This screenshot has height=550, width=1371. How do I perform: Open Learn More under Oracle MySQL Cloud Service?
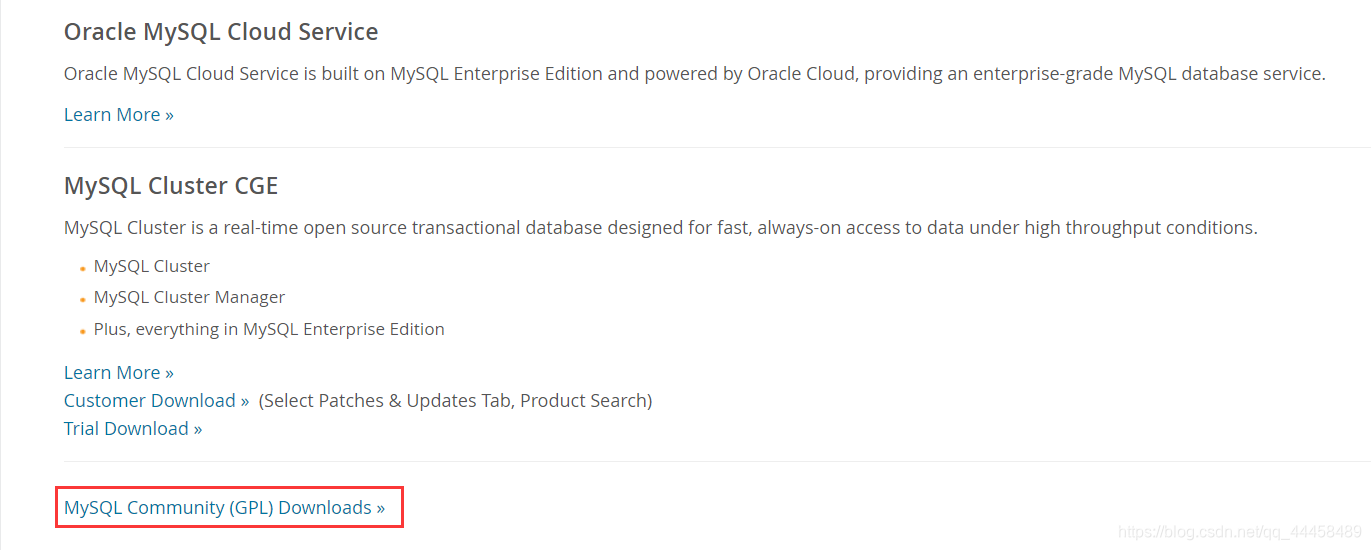118,115
